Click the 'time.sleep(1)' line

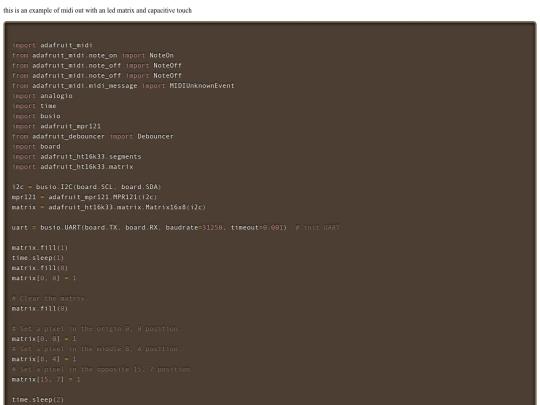click(x=38, y=258)
